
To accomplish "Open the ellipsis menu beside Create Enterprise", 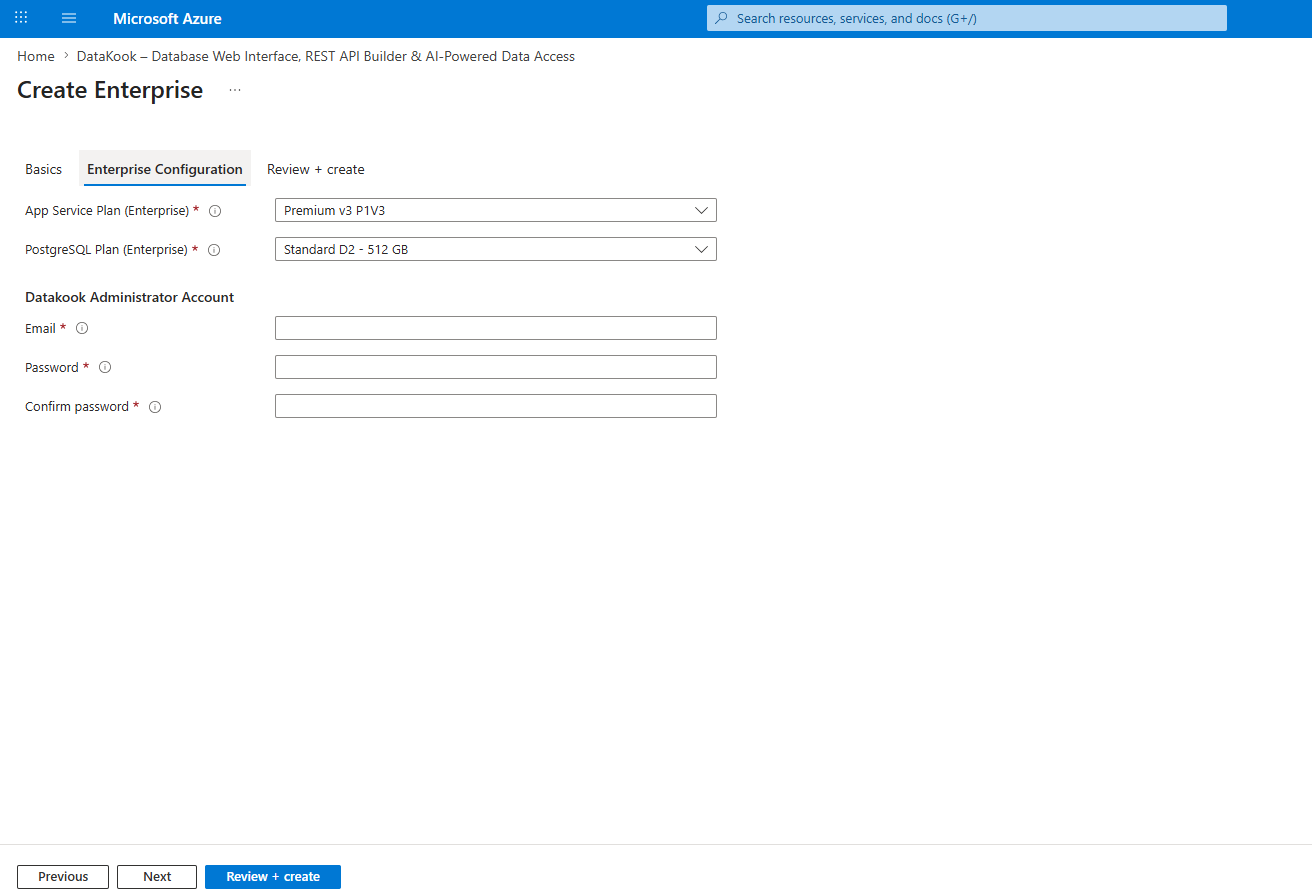I will pos(235,90).
